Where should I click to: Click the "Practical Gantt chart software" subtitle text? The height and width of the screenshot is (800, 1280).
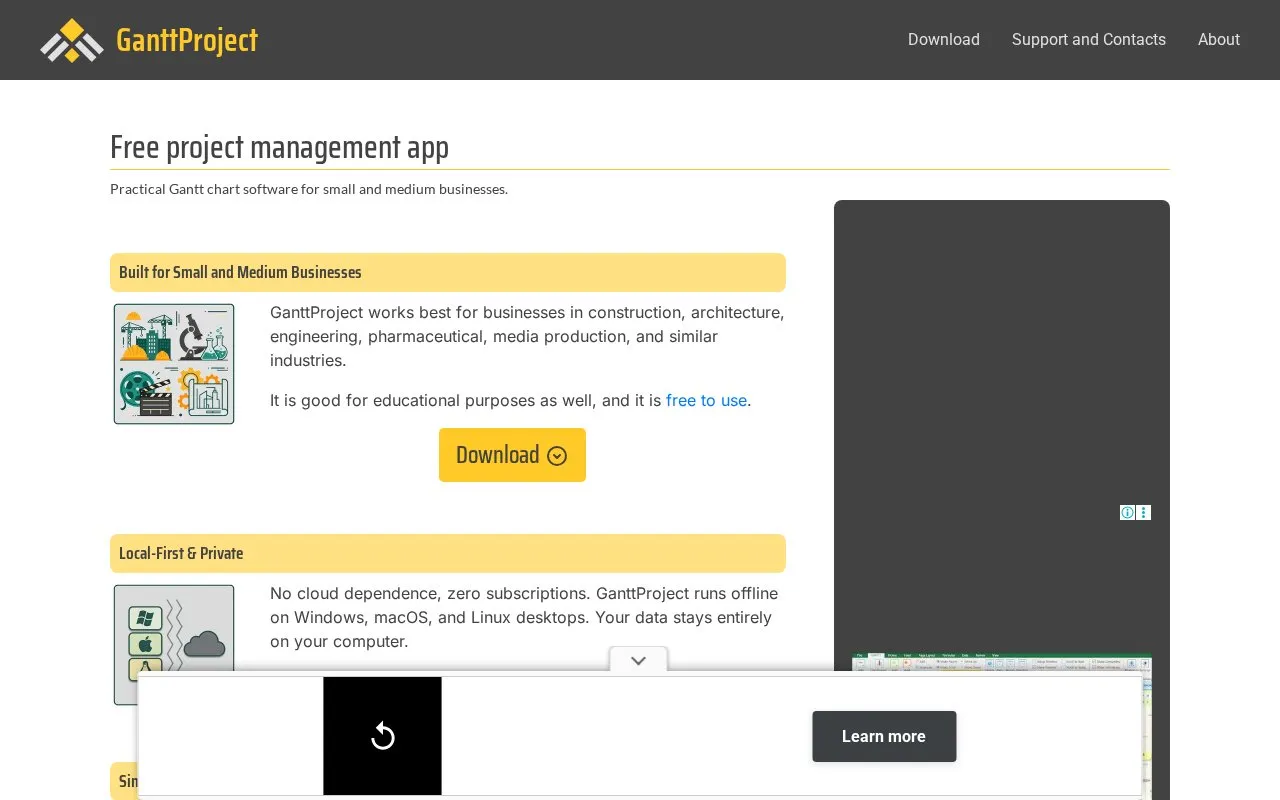click(309, 189)
